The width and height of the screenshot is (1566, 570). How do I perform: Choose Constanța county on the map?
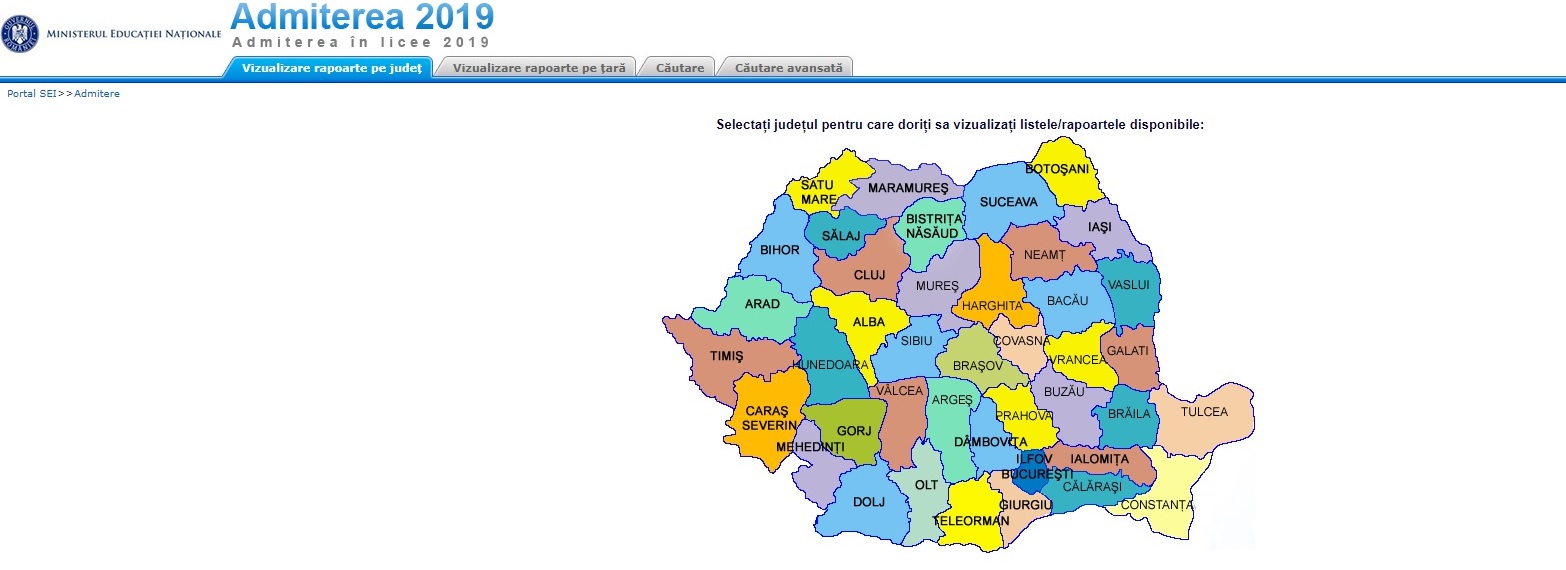point(1157,505)
